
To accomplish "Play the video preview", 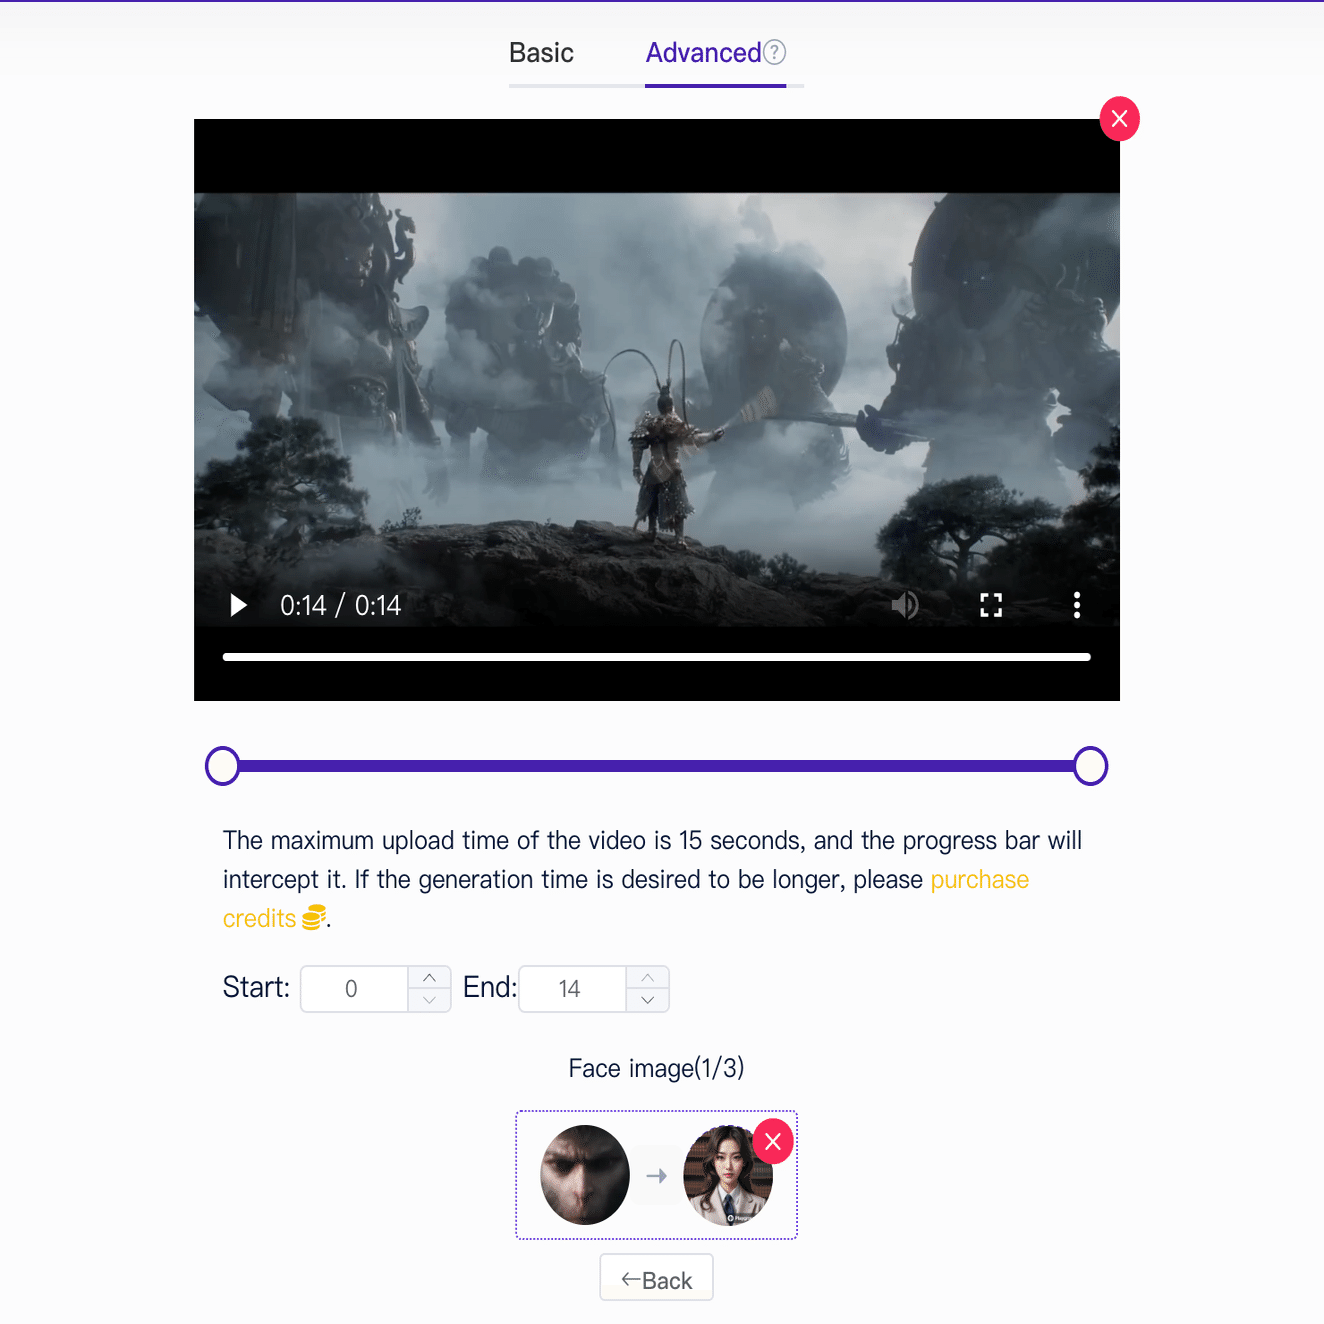I will tap(238, 605).
